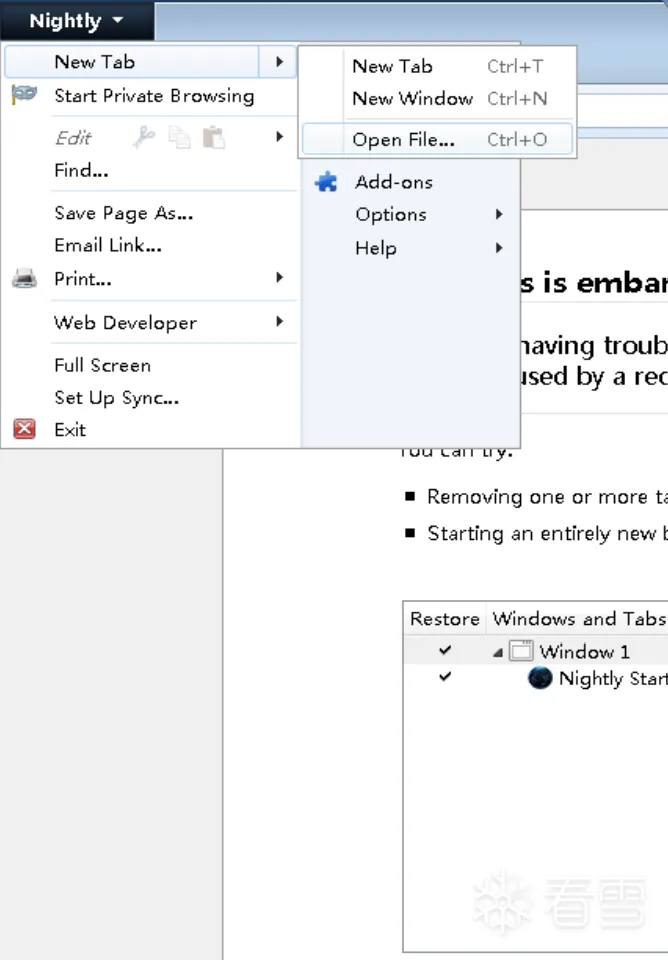Choose Start Private Browsing
The width and height of the screenshot is (668, 960).
[x=151, y=96]
